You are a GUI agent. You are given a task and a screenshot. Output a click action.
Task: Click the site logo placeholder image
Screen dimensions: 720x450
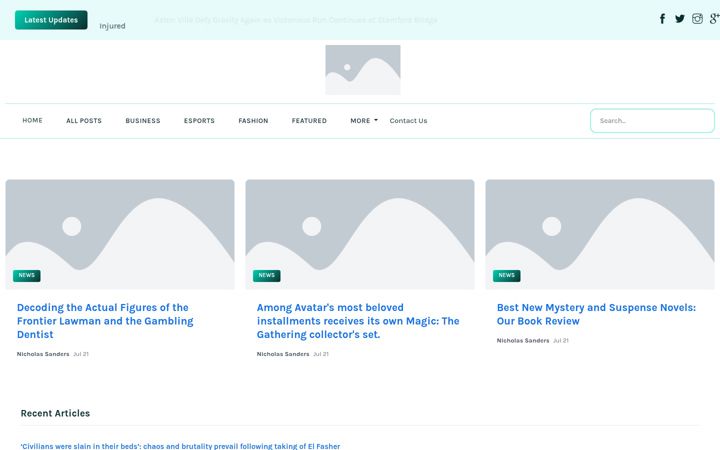(363, 70)
